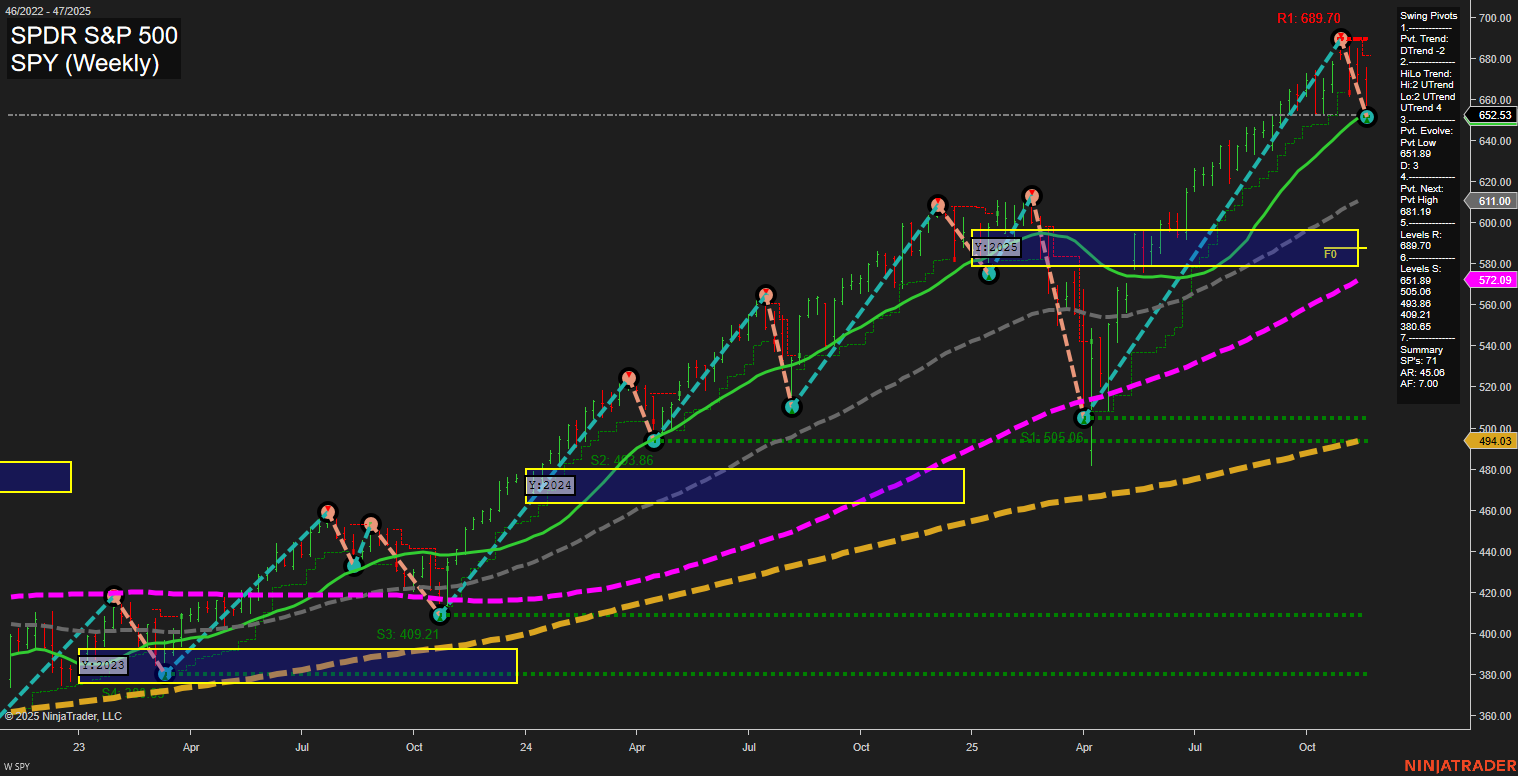Click the Swing Pivots info panel heading
This screenshot has height=776, width=1518.
(x=1428, y=16)
